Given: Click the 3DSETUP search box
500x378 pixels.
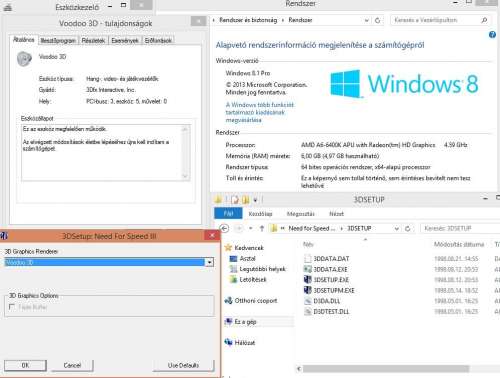Looking at the screenshot, I should pyautogui.click(x=460, y=228).
